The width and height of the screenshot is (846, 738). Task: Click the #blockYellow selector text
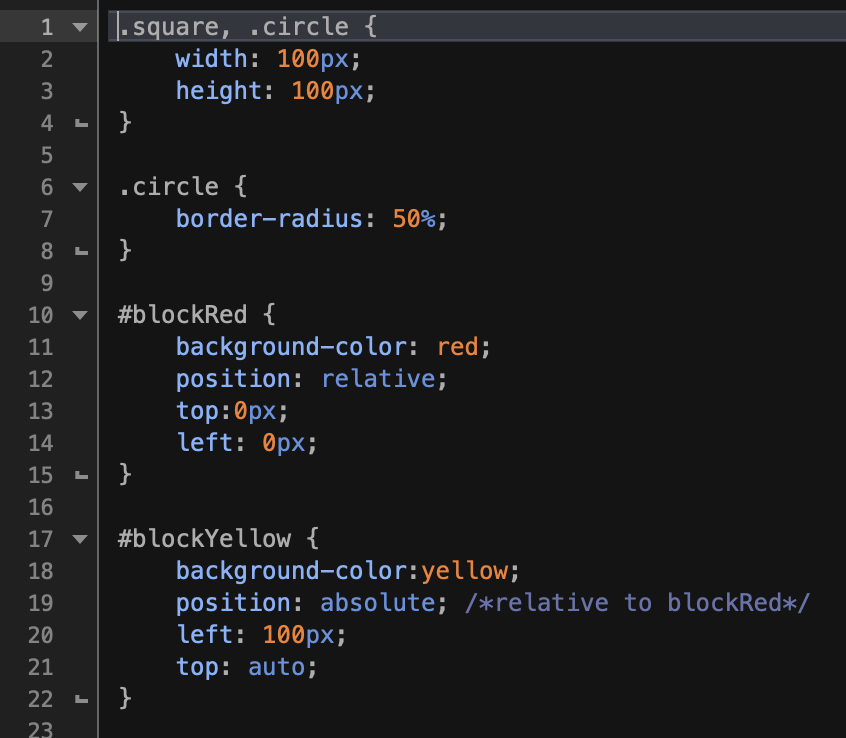204,539
